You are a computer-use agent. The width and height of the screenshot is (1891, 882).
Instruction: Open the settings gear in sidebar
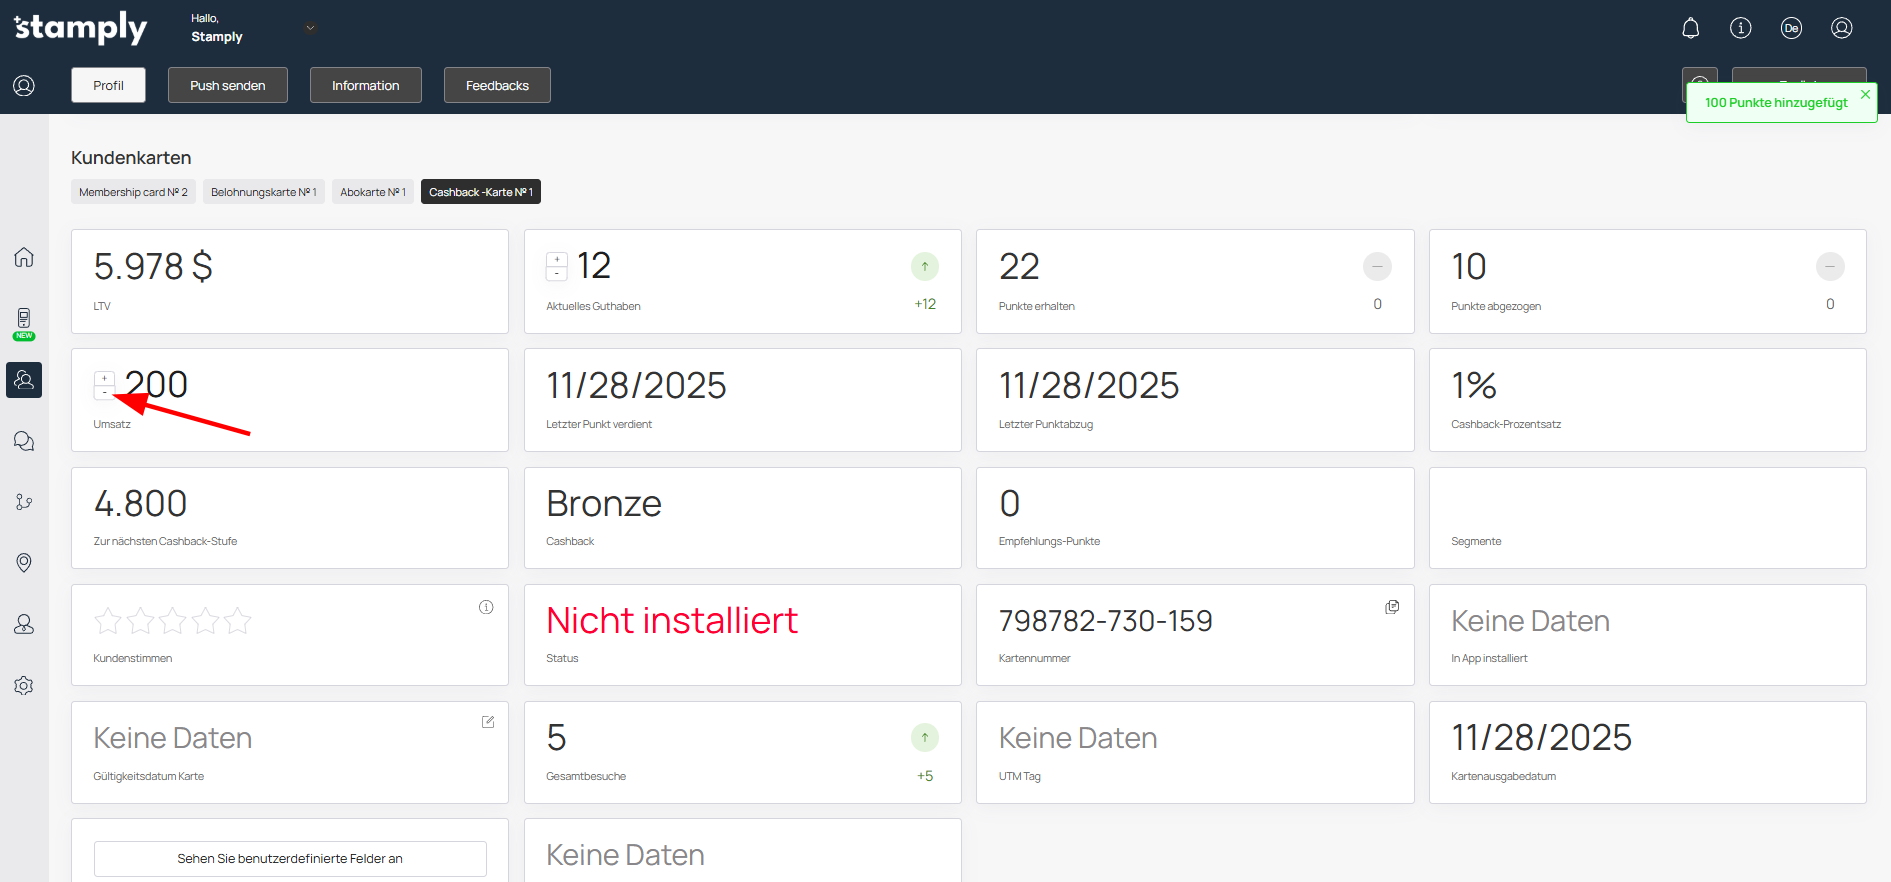[24, 686]
